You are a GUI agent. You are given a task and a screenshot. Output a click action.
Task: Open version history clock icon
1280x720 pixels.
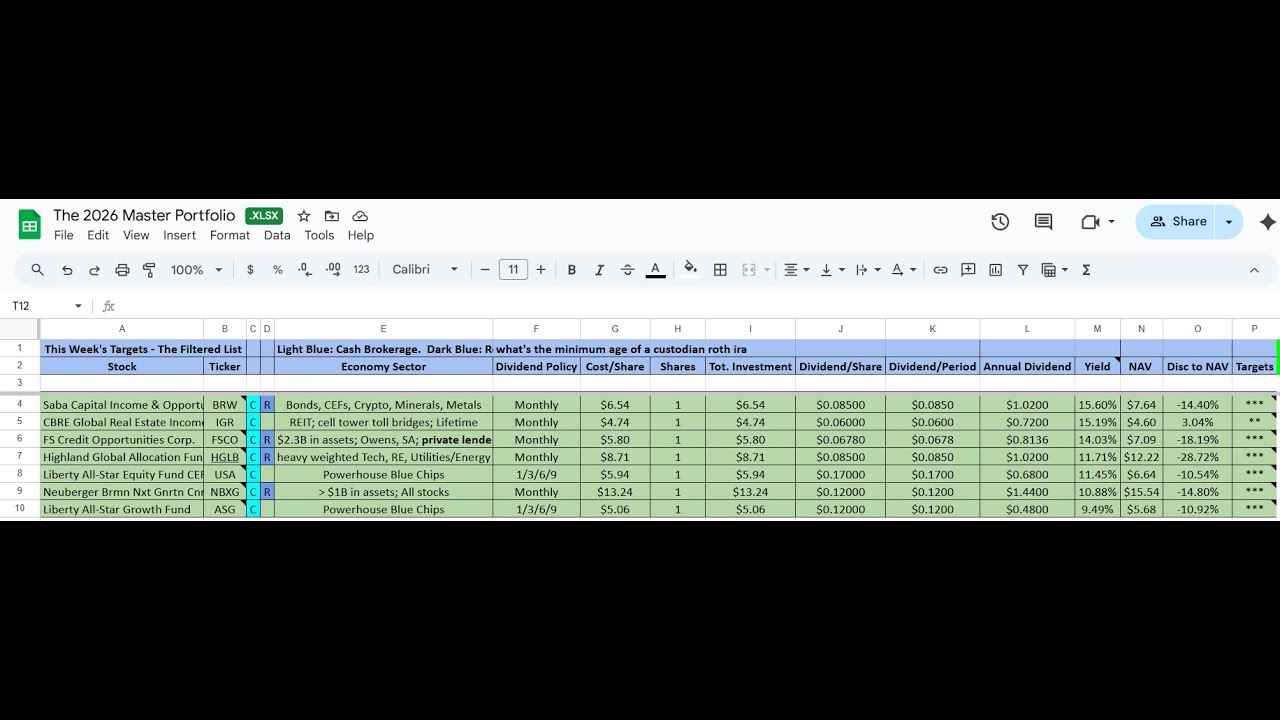(1000, 222)
